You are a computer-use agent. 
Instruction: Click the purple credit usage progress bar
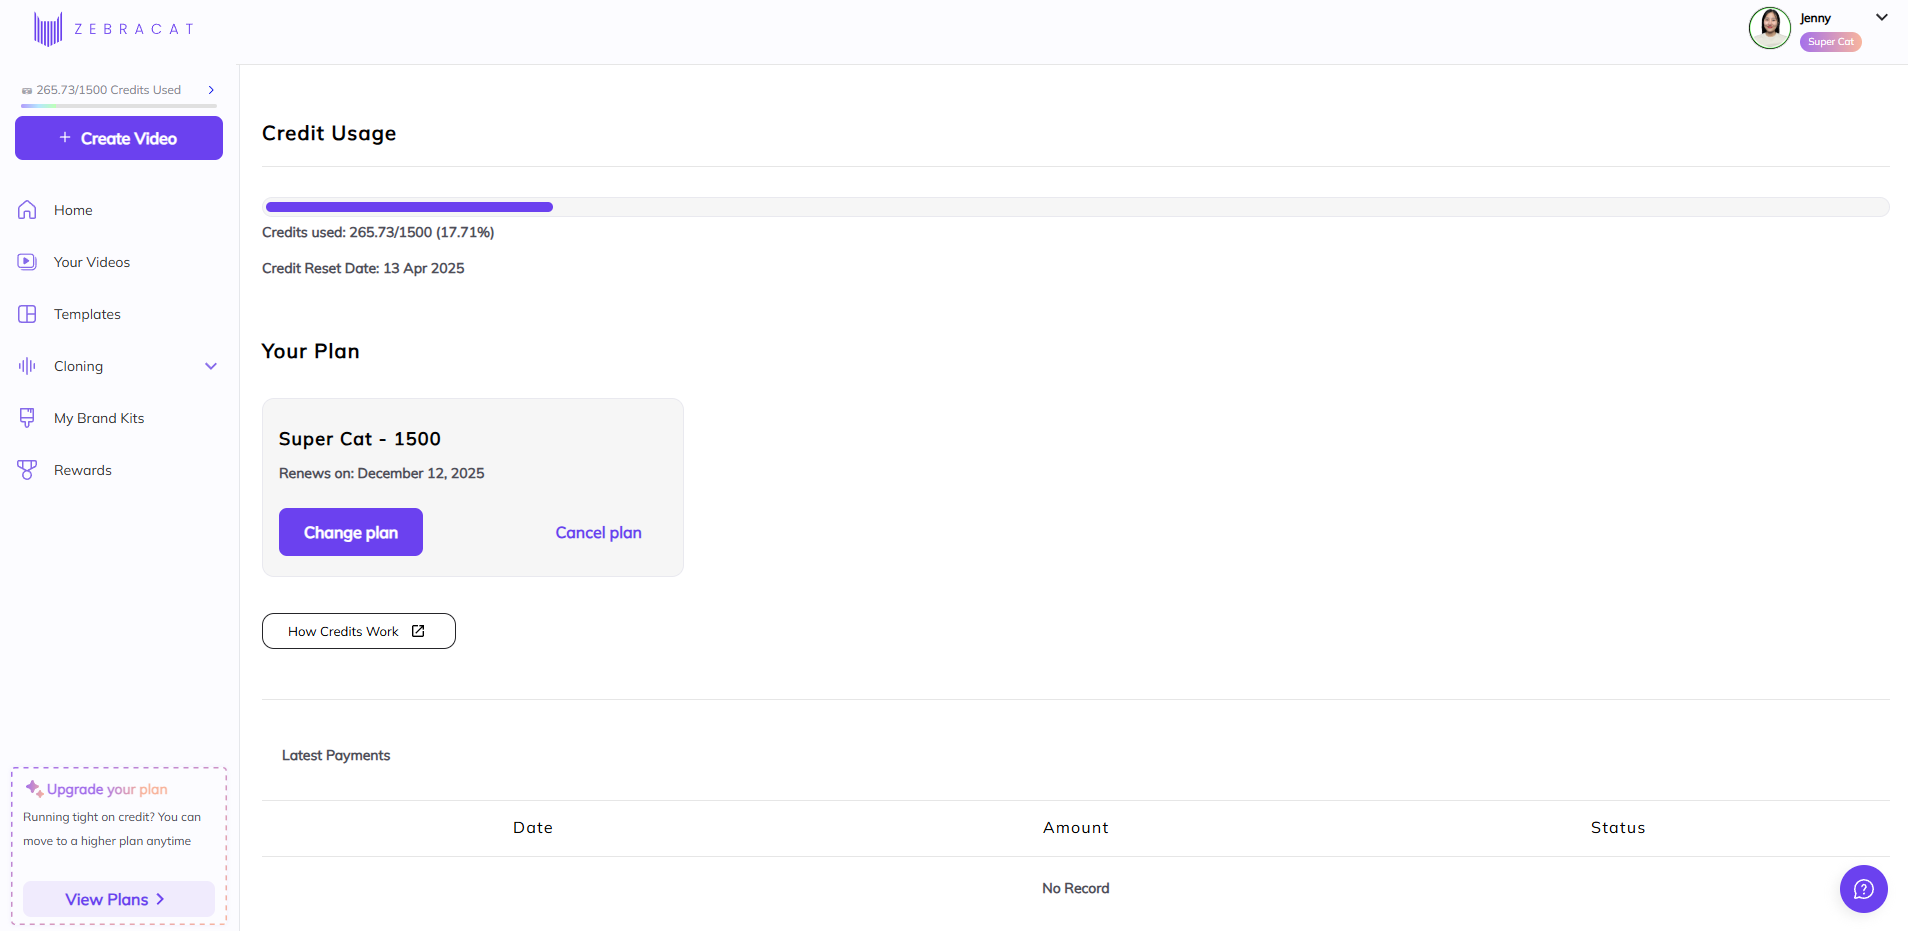point(409,207)
